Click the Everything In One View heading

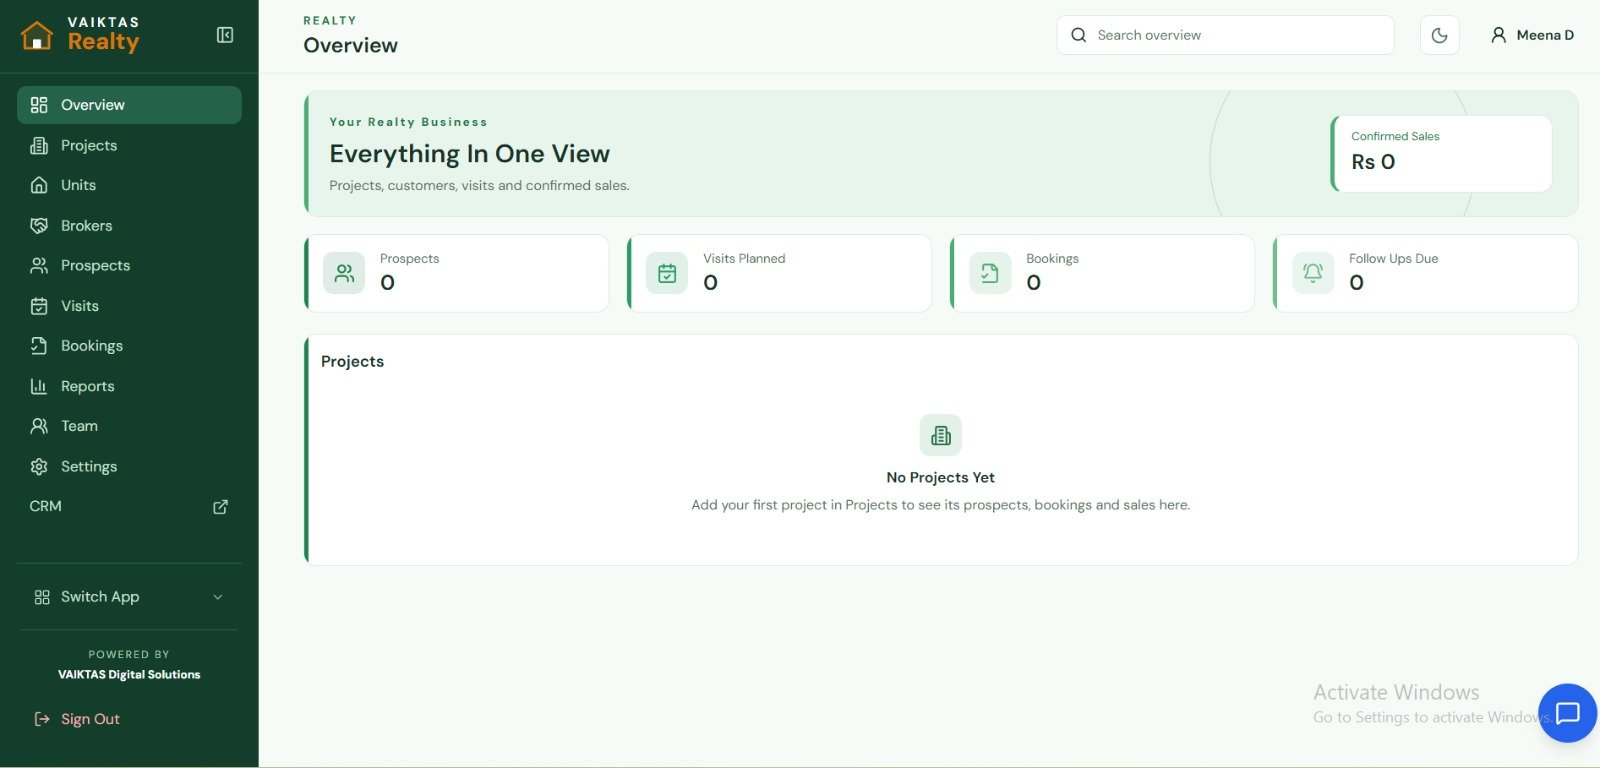click(470, 154)
